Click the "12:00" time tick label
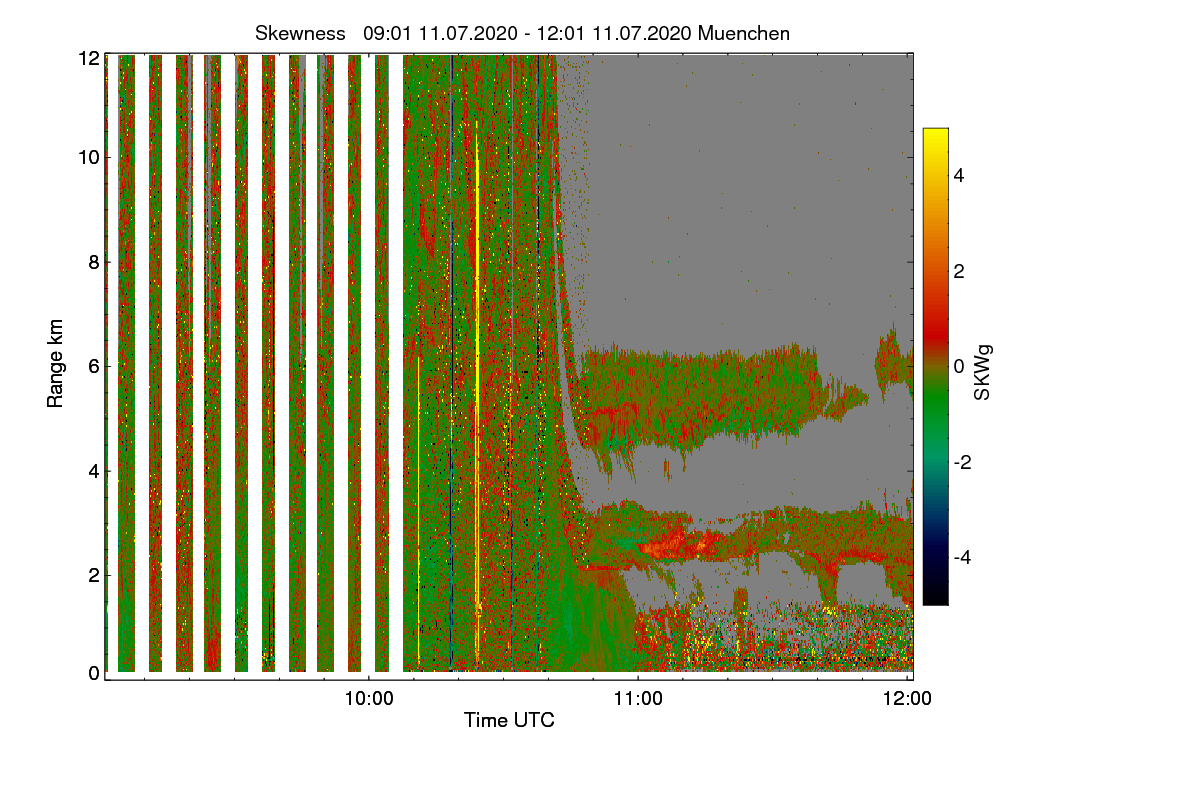1200x800 pixels. (x=907, y=699)
